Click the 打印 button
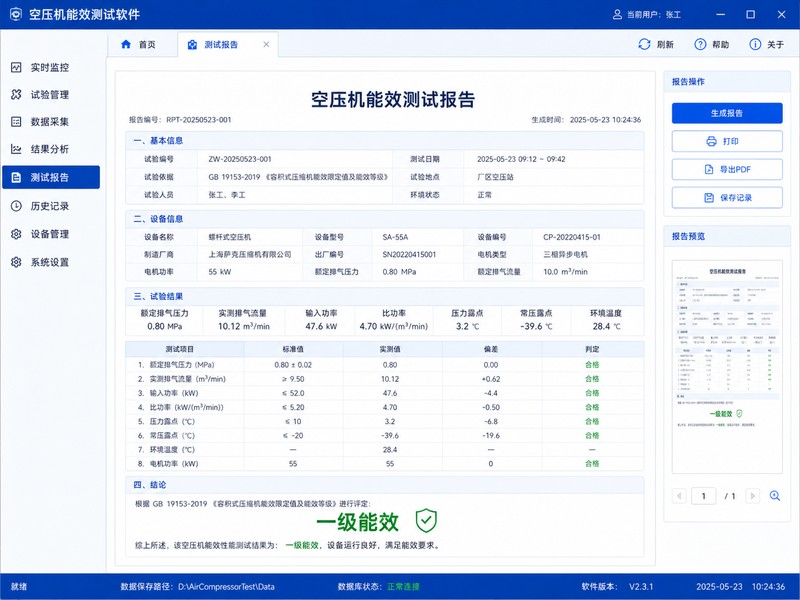Image resolution: width=800 pixels, height=600 pixels. point(727,141)
